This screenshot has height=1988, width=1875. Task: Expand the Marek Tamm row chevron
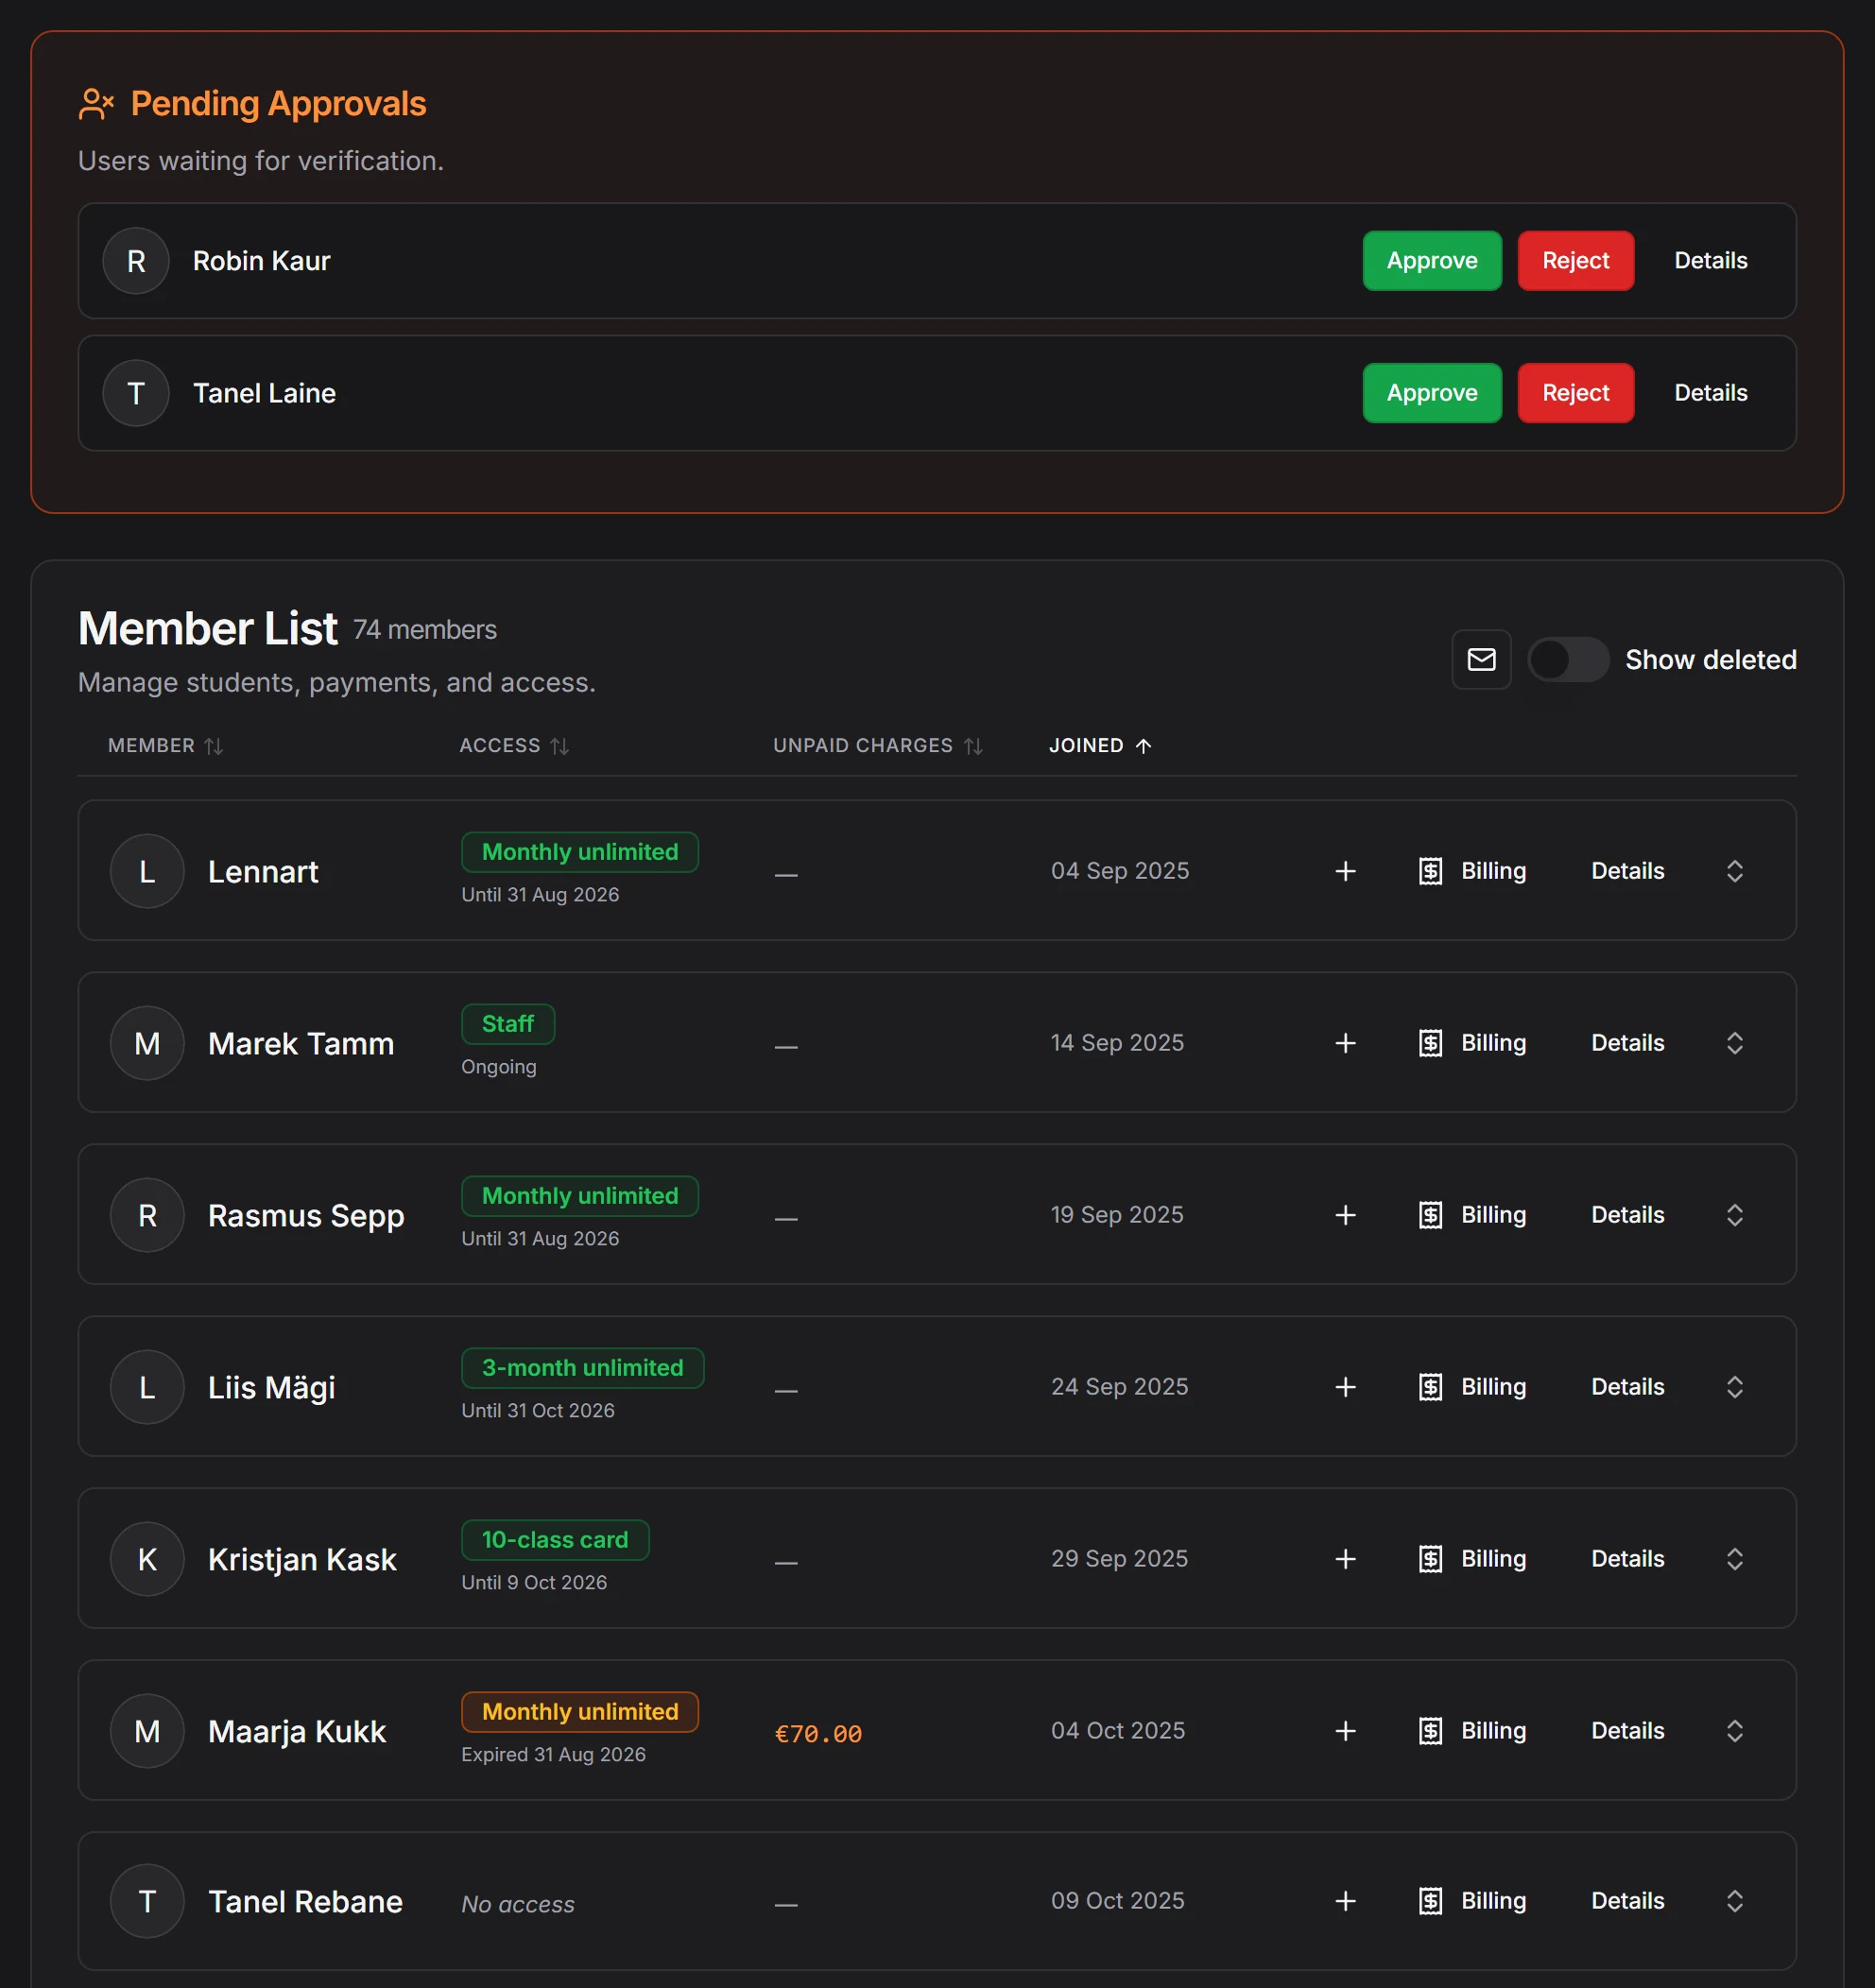click(1734, 1043)
